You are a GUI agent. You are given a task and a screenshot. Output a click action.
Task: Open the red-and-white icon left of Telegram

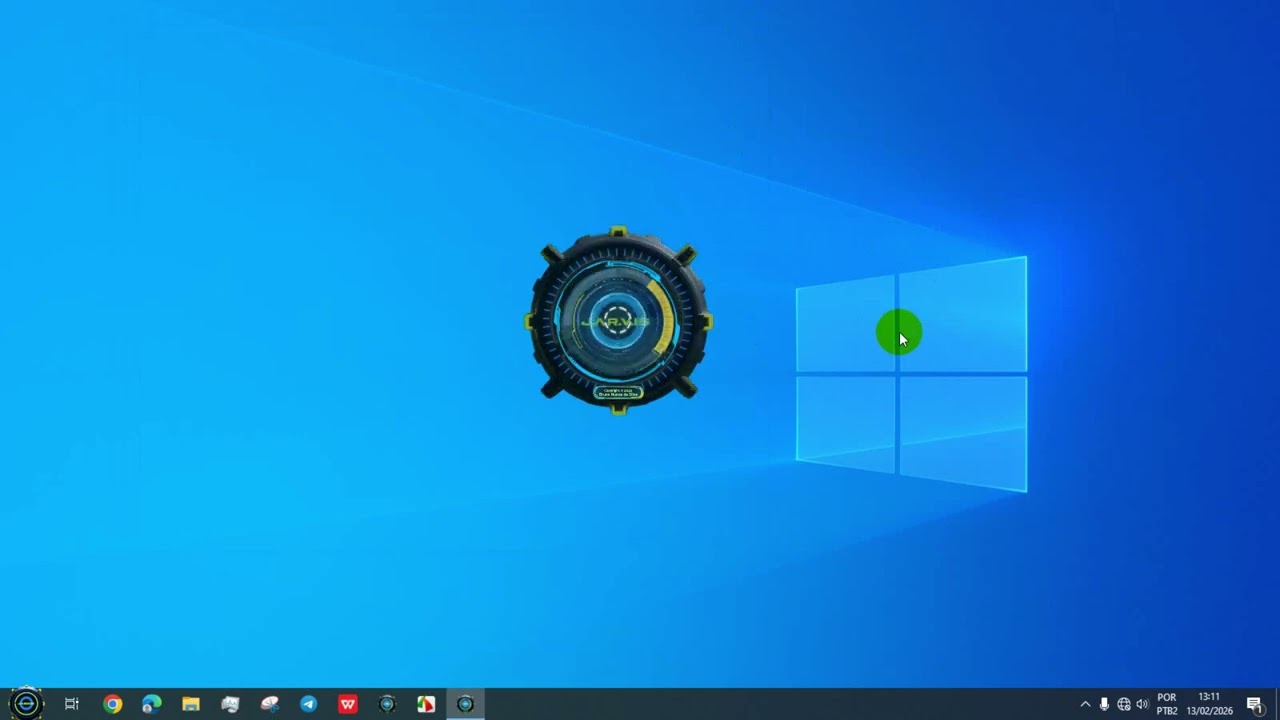pos(270,704)
